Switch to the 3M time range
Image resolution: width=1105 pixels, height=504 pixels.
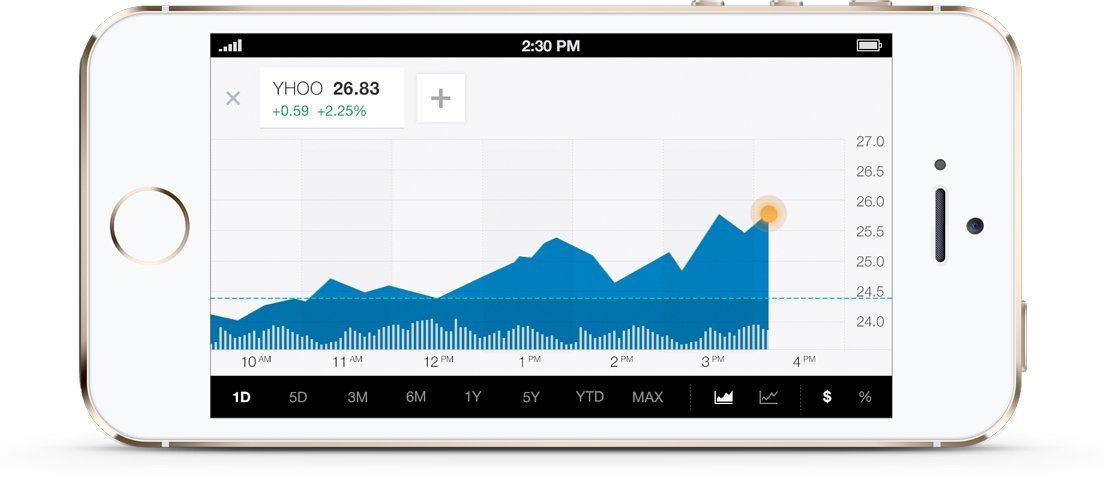click(x=357, y=397)
